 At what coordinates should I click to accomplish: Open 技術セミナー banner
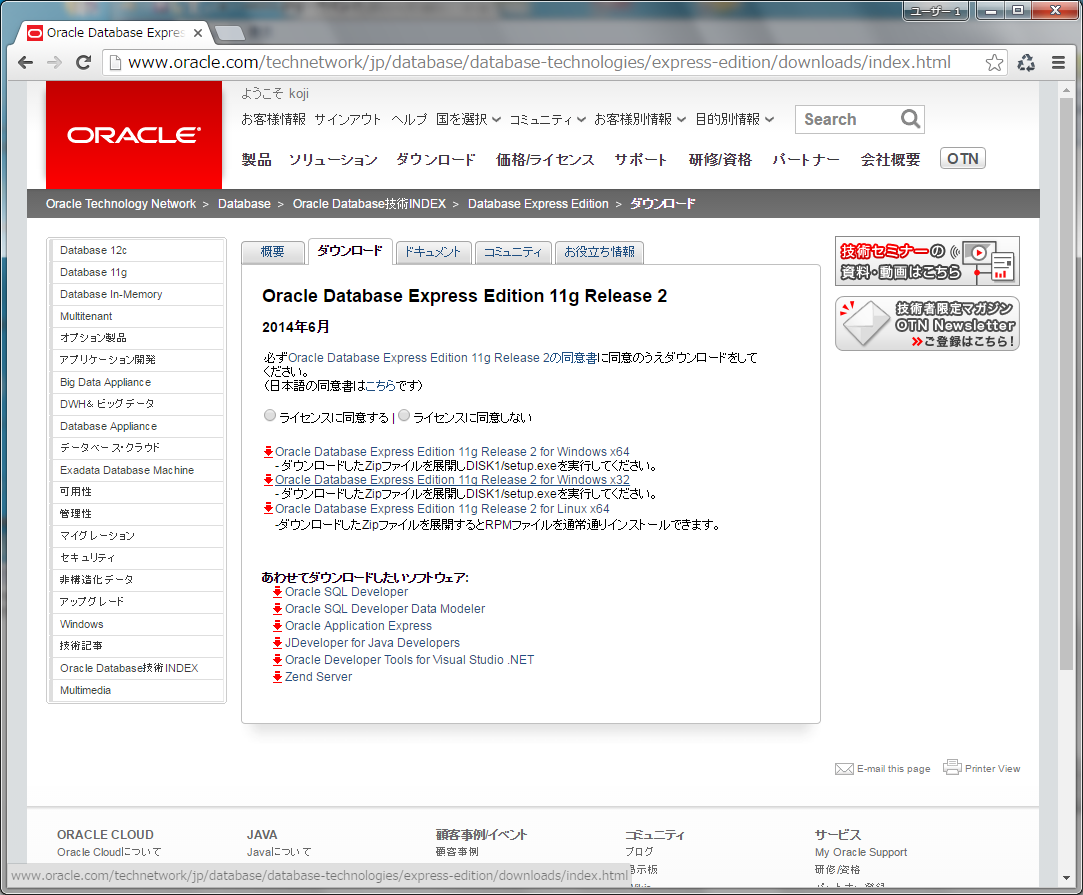pos(927,261)
